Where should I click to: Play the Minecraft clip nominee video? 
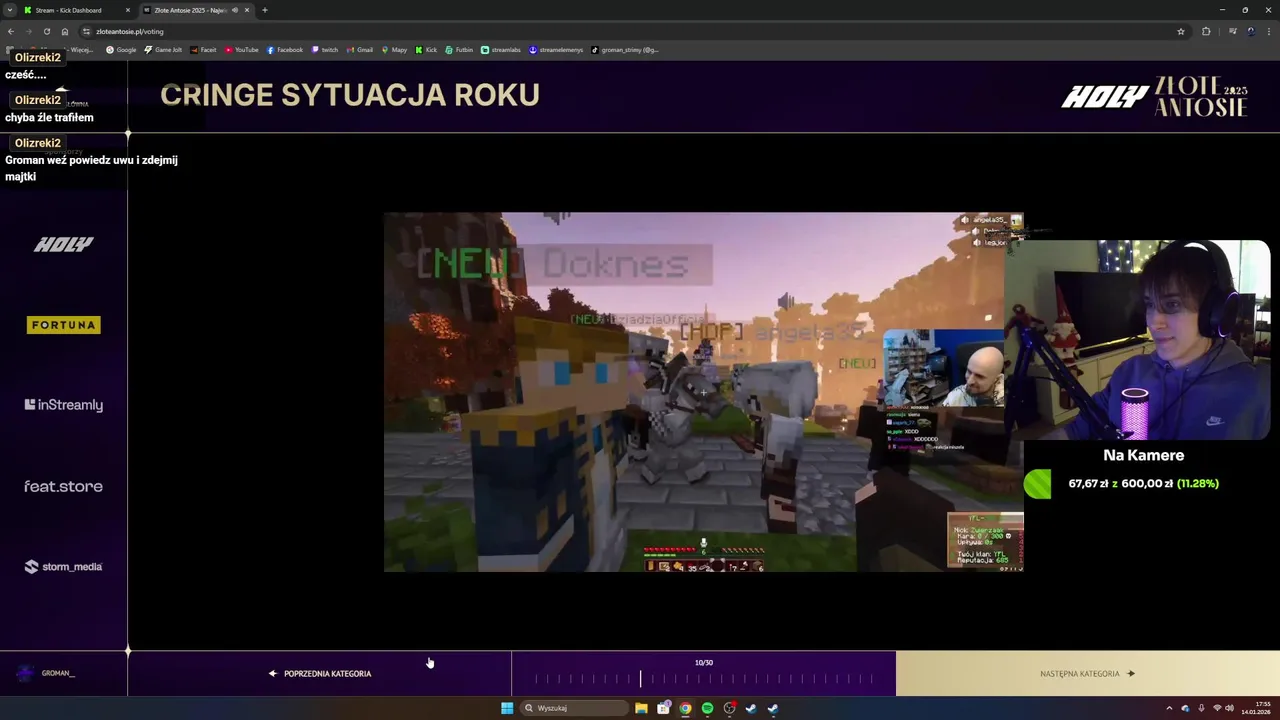click(703, 392)
